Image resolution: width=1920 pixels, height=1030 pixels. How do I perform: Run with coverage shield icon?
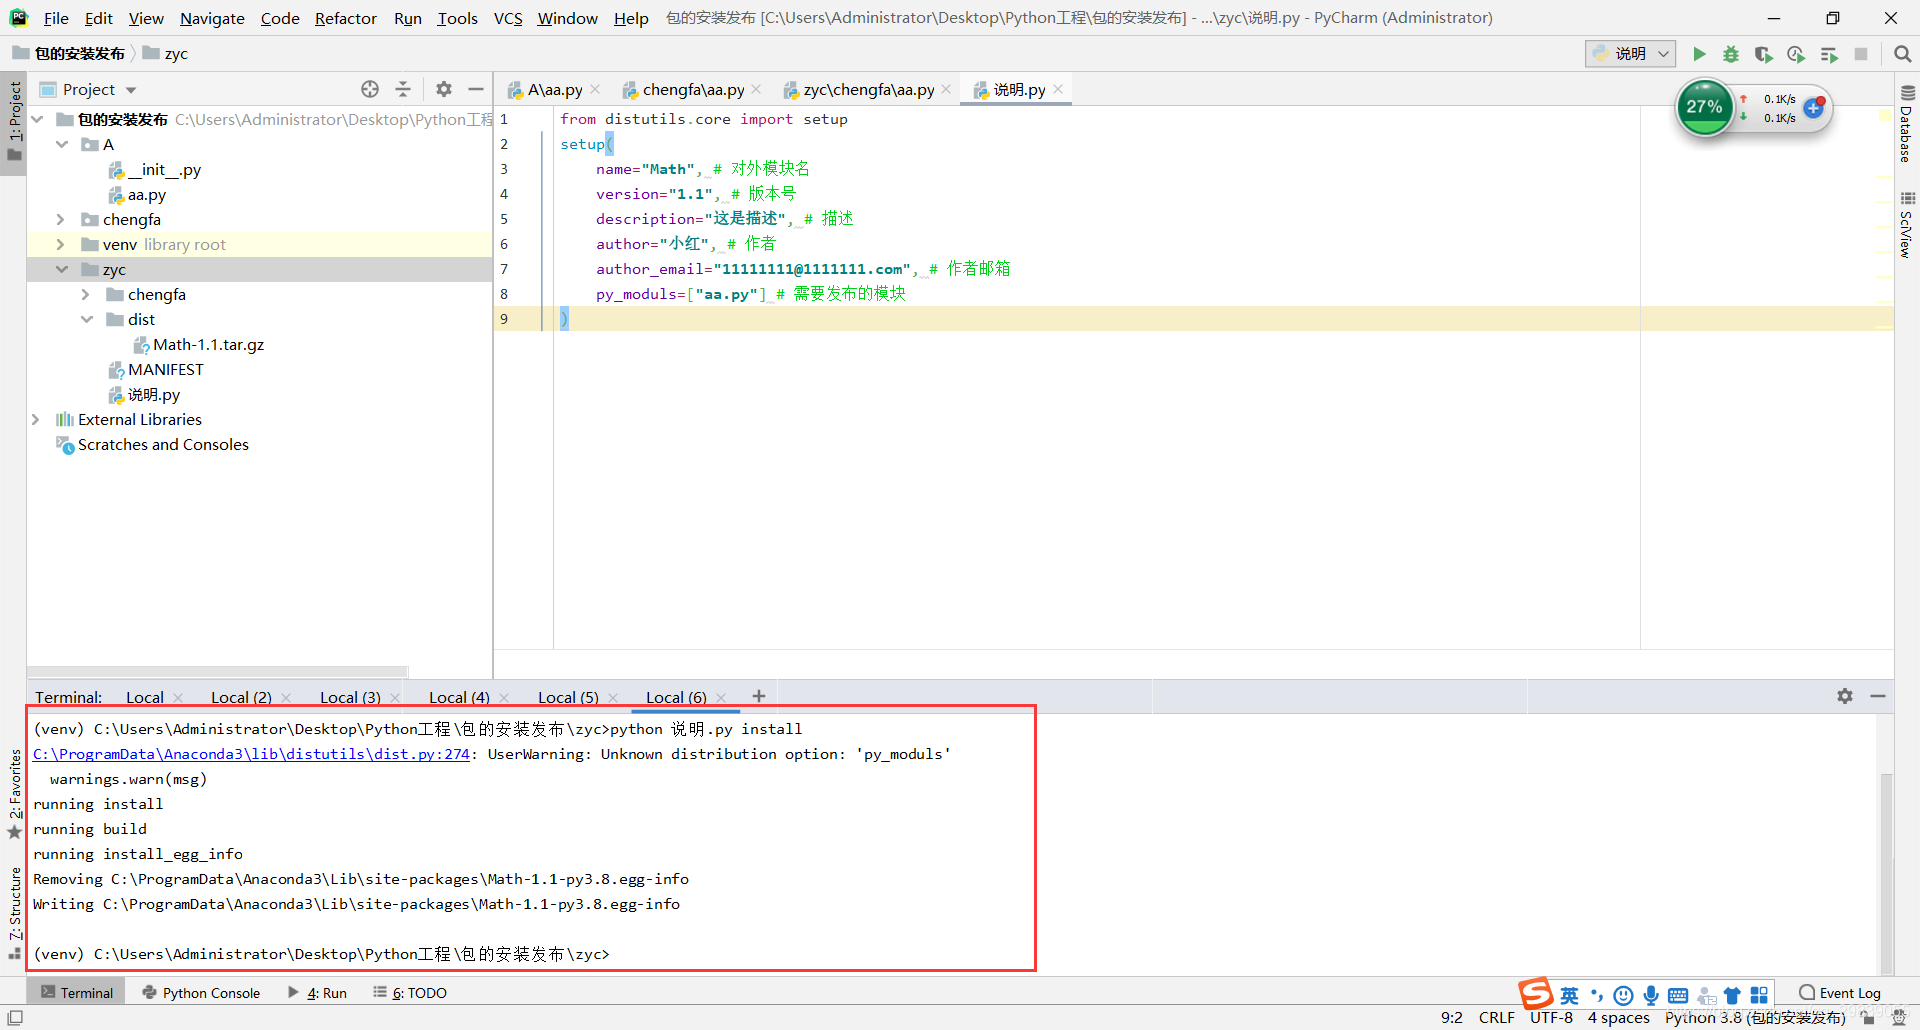tap(1763, 54)
